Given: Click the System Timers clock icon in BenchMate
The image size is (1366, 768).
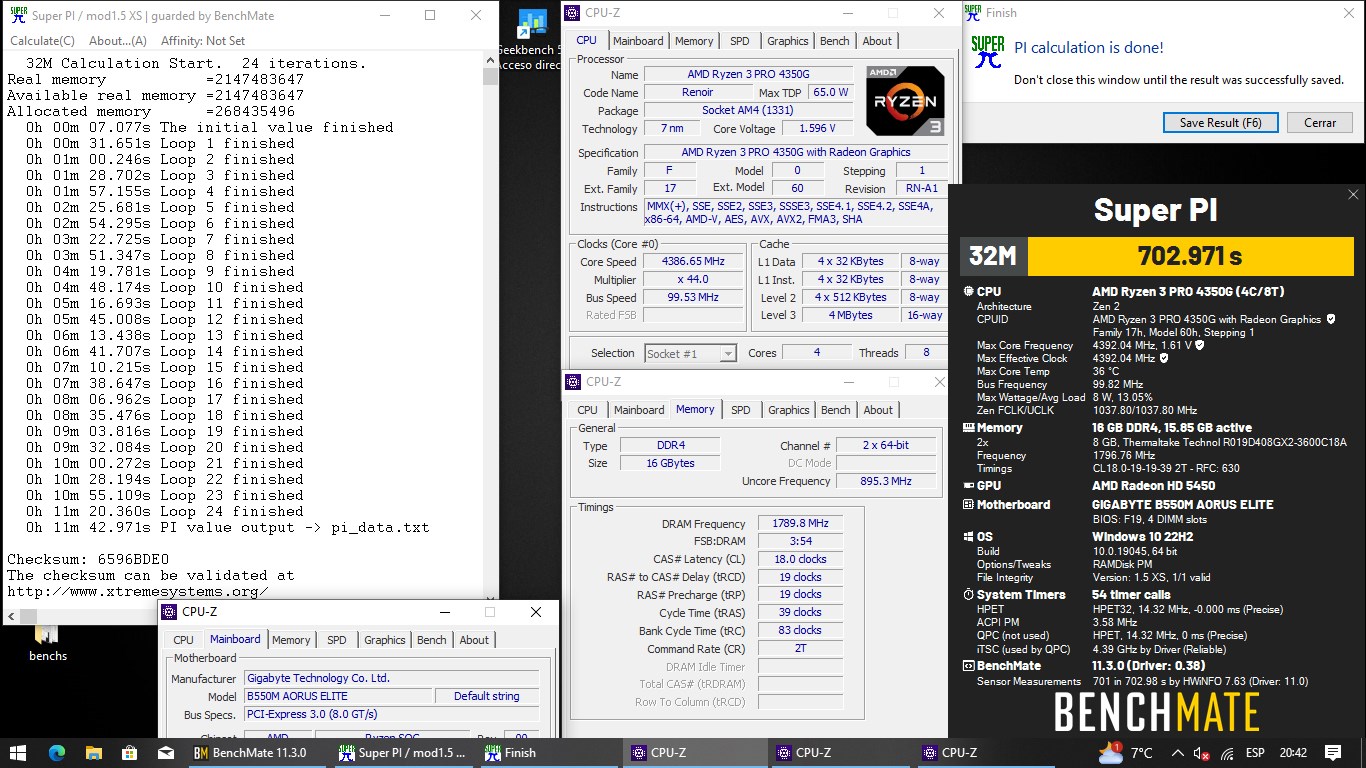Looking at the screenshot, I should pyautogui.click(x=968, y=594).
